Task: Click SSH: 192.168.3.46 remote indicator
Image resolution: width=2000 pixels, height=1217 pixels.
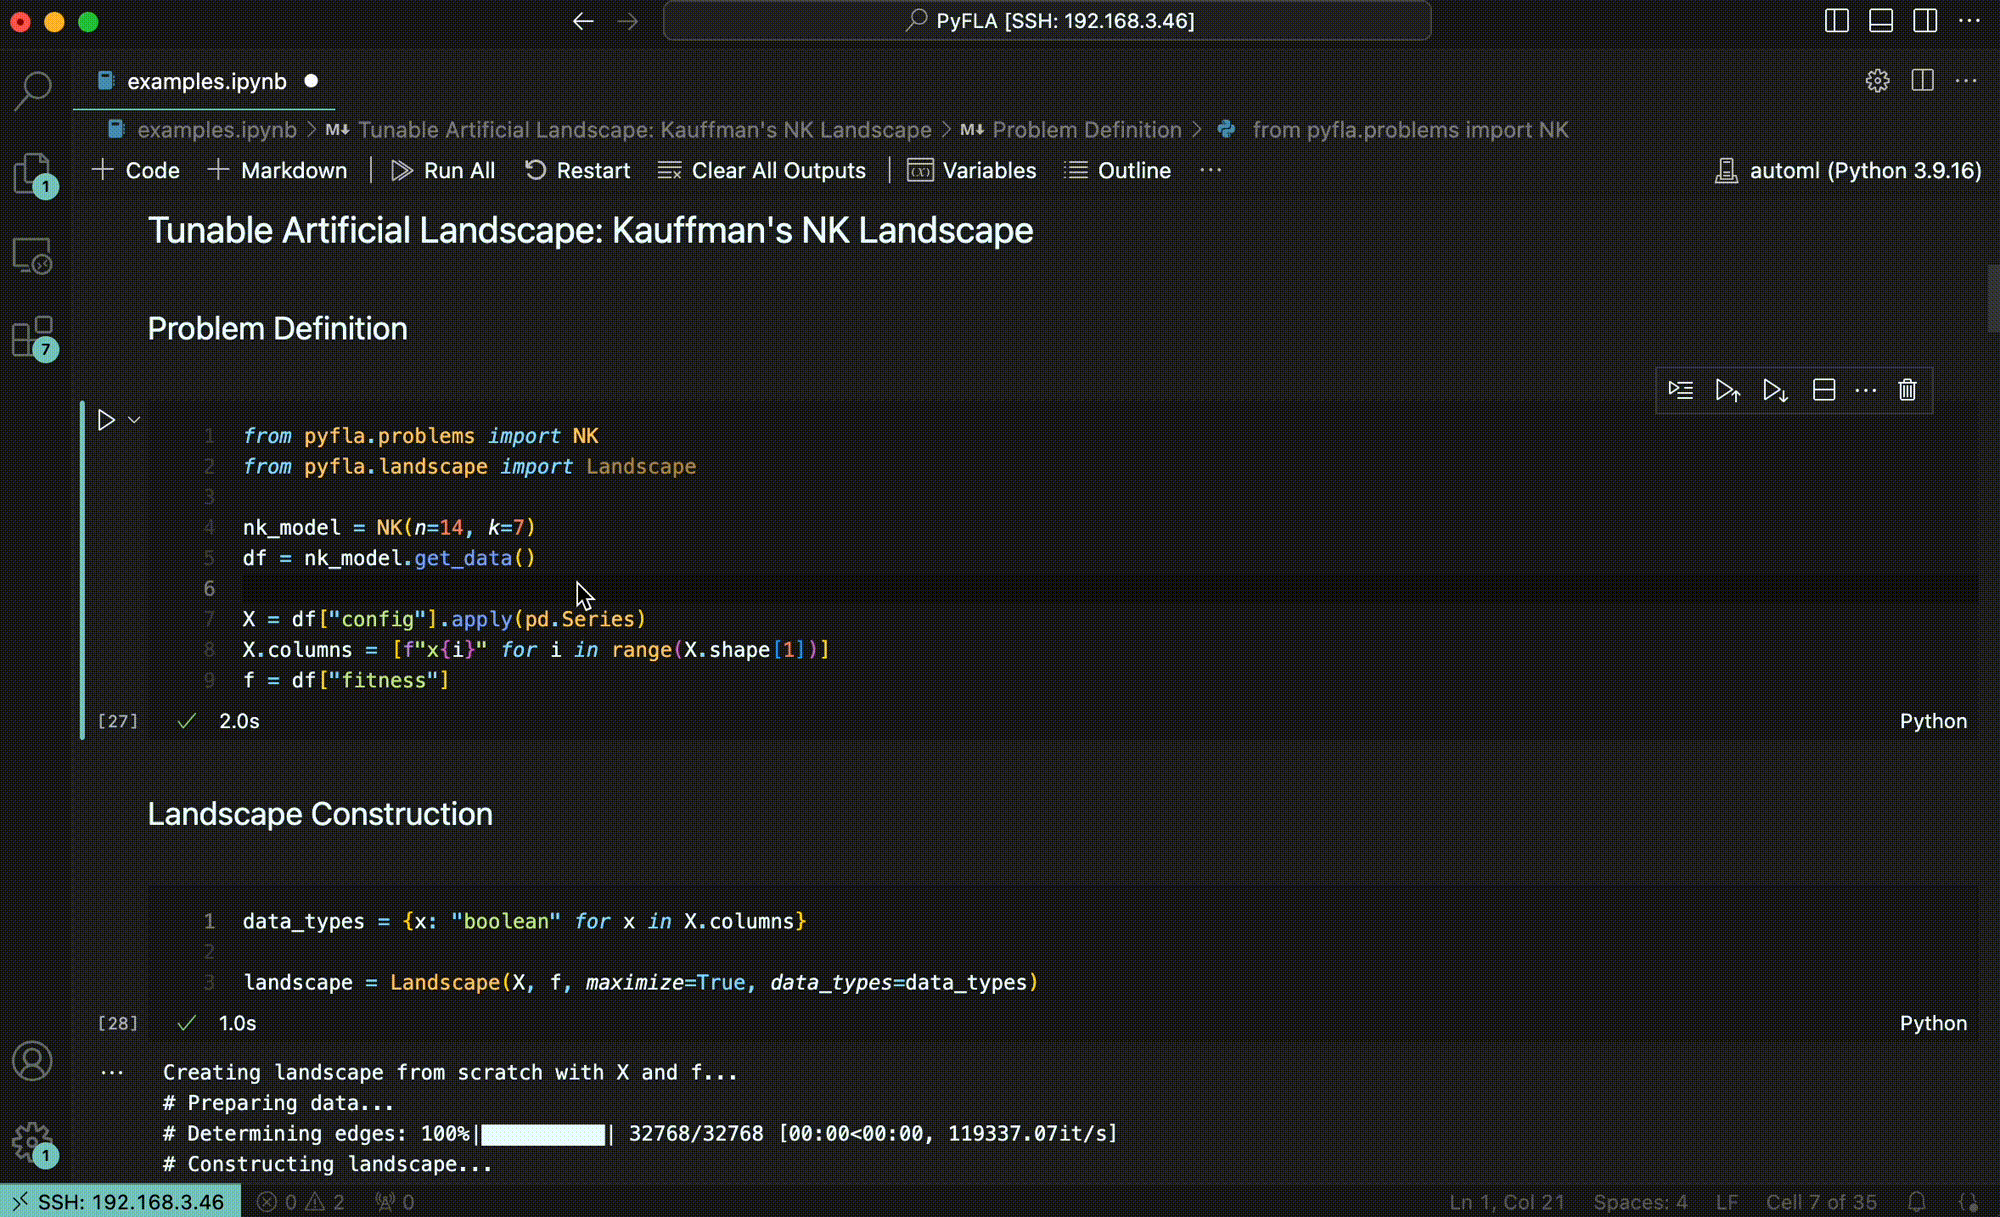Action: click(x=119, y=1201)
